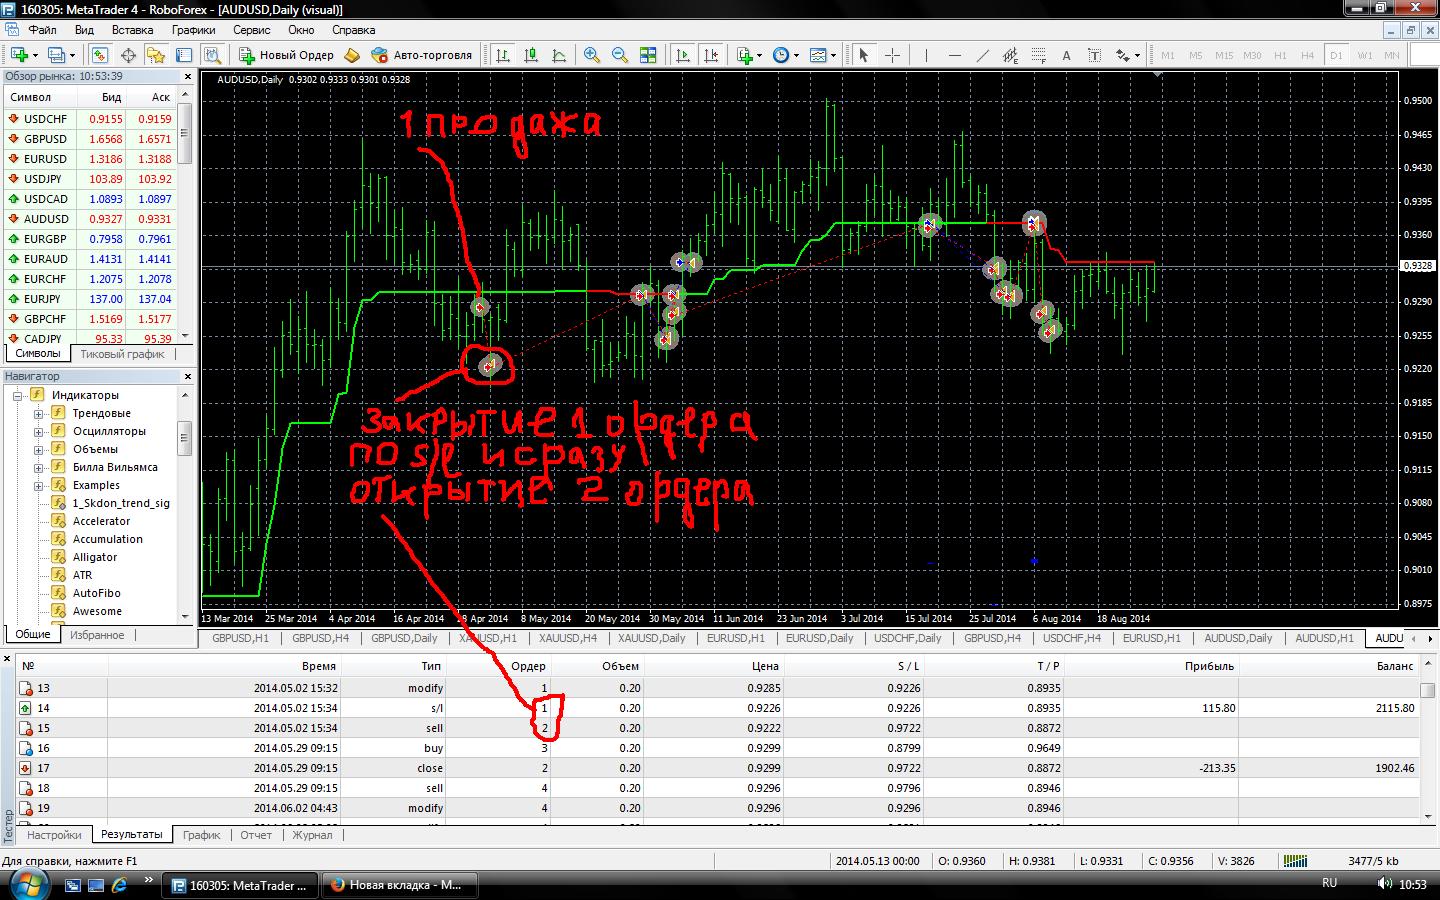This screenshot has width=1440, height=900.
Task: Toggle M15 timeframe
Action: point(1224,55)
